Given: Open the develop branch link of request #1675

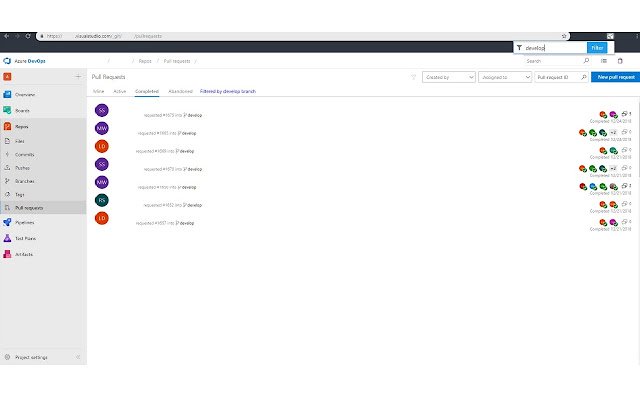Looking at the screenshot, I should (193, 115).
